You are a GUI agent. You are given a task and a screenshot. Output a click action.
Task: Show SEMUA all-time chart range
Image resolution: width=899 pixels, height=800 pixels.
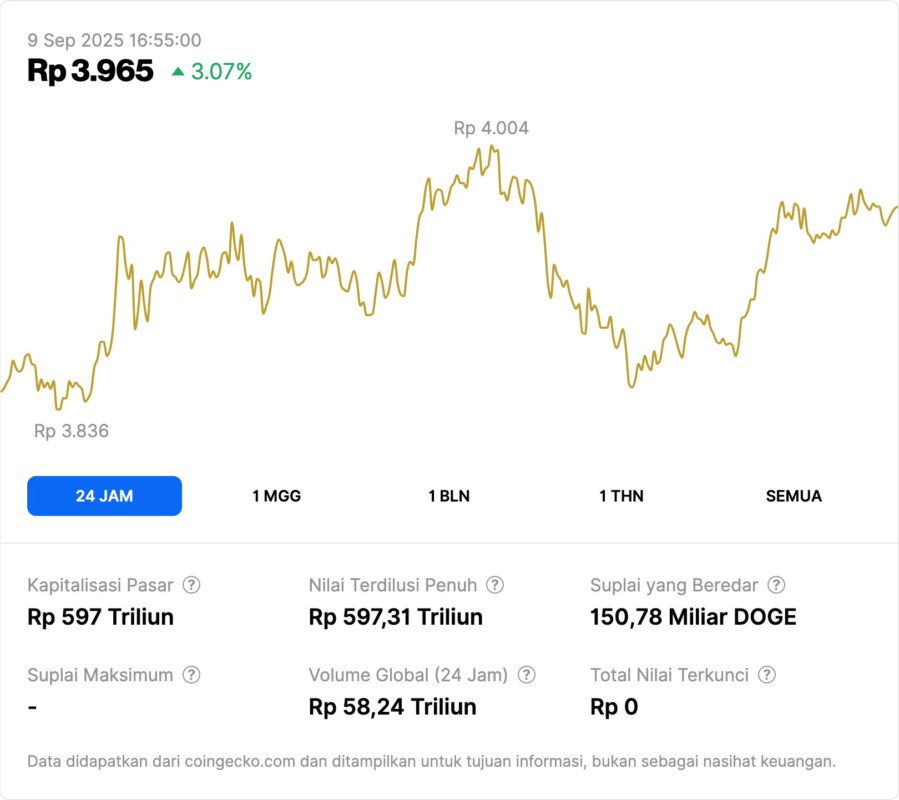point(794,496)
